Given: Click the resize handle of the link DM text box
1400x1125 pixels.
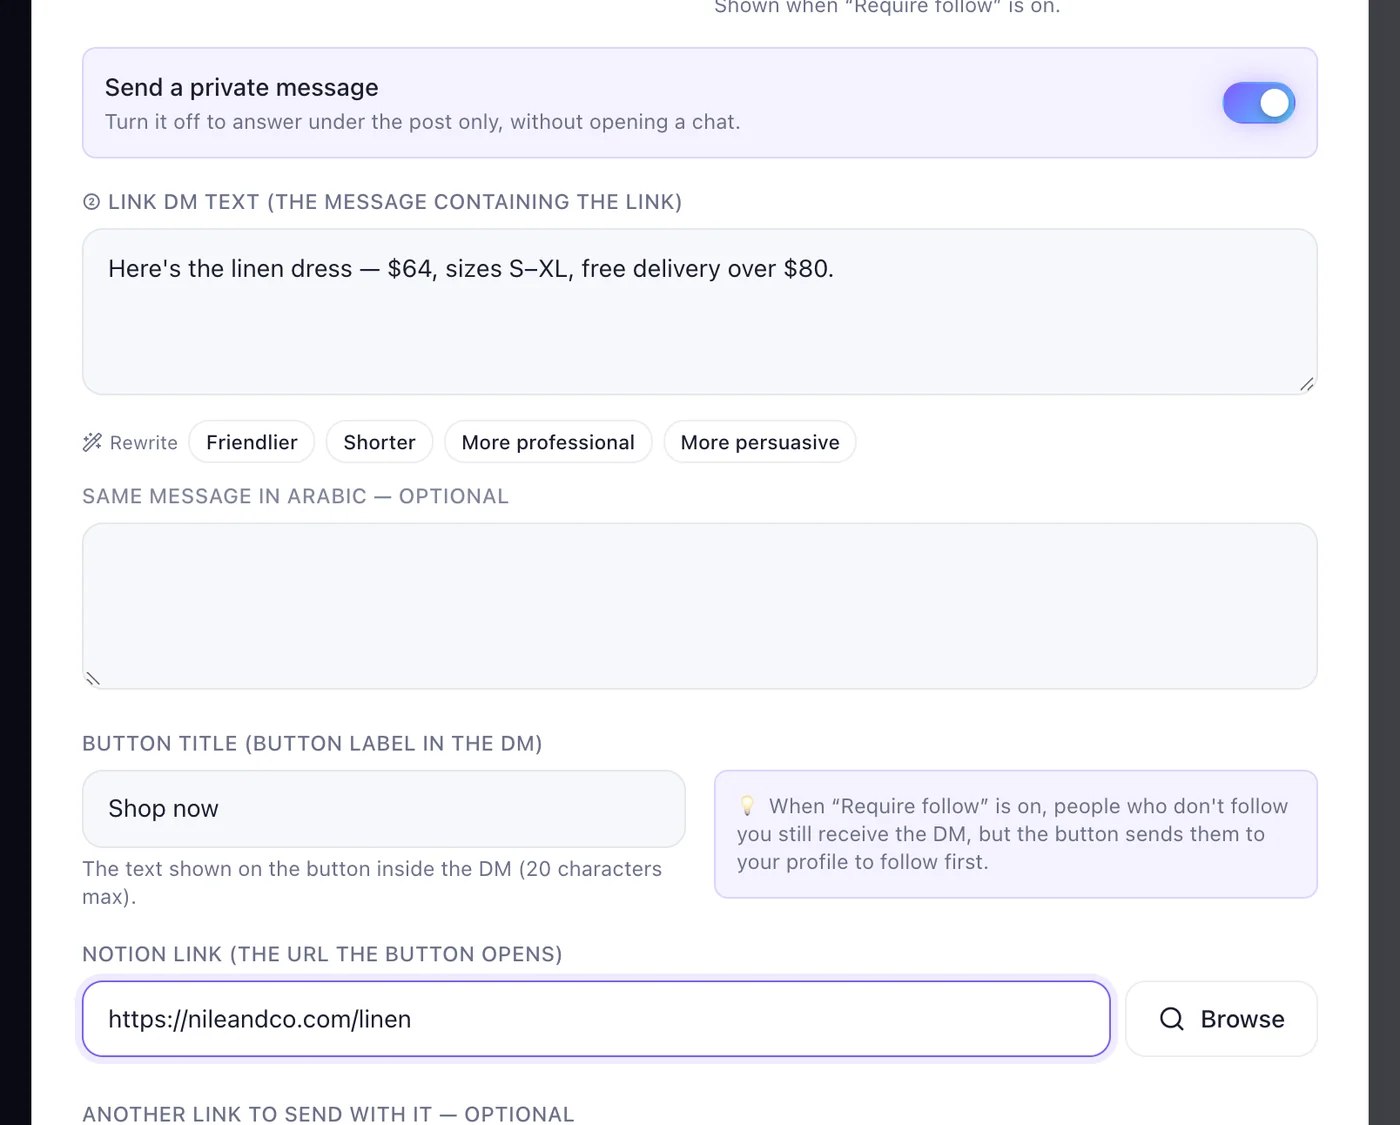Looking at the screenshot, I should (x=1306, y=384).
